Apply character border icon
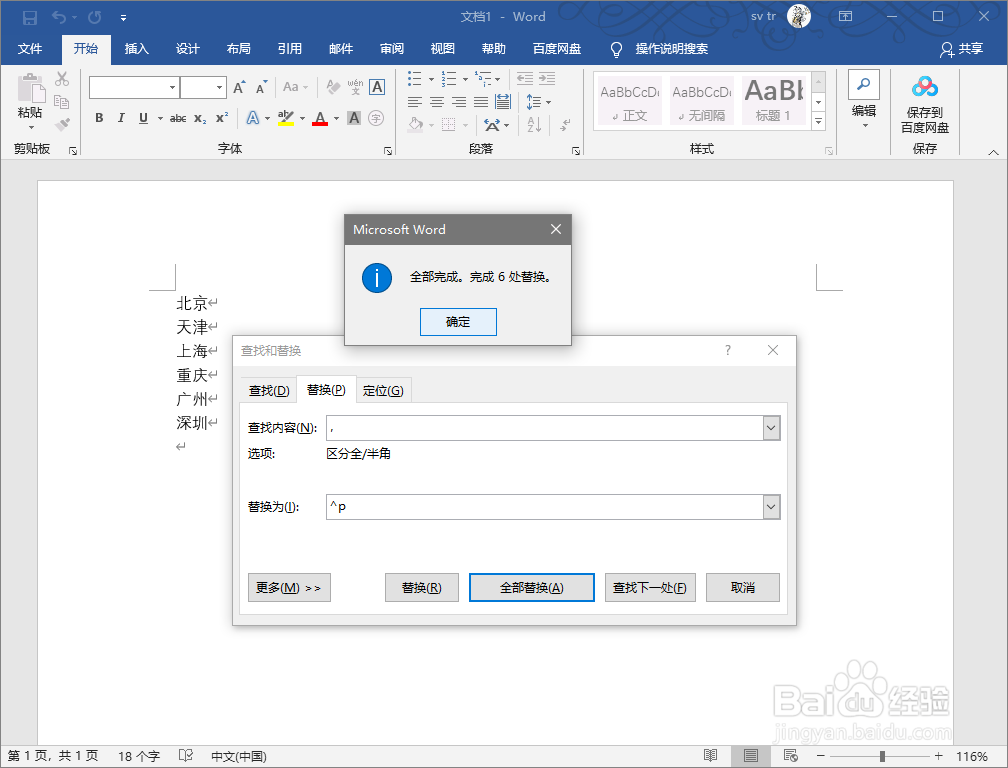 pos(377,87)
